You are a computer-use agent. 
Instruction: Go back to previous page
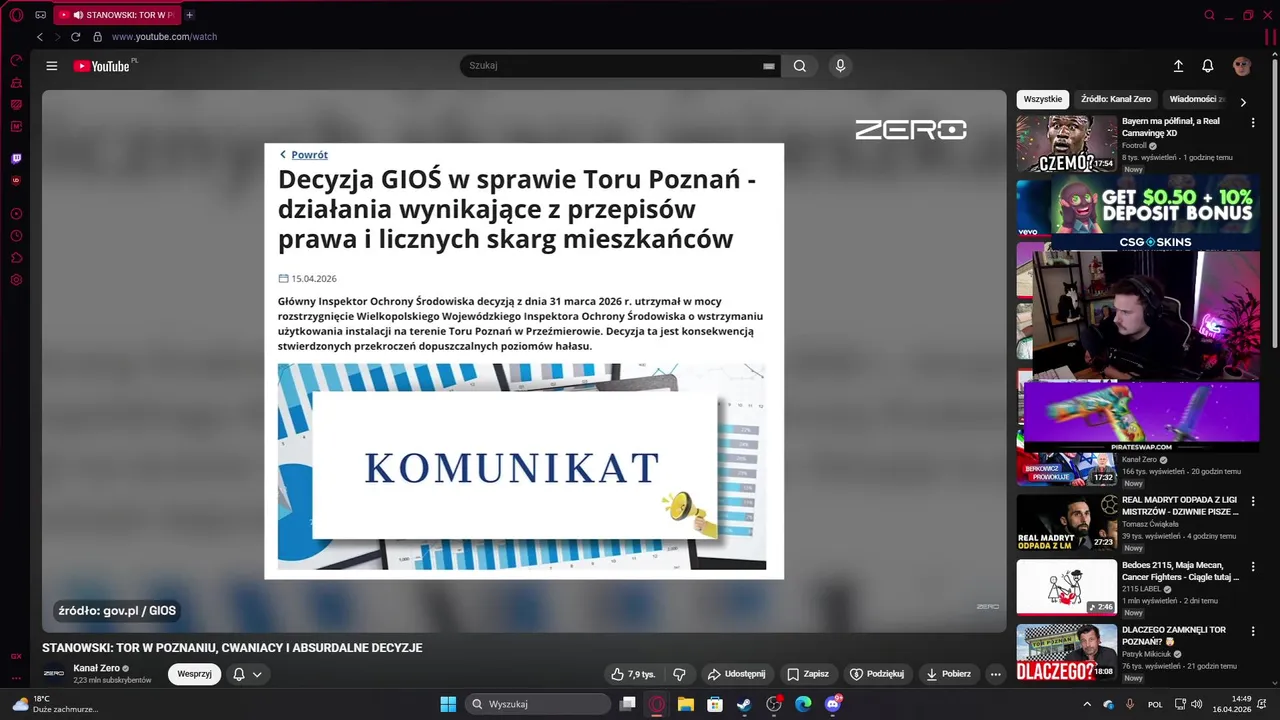40,37
